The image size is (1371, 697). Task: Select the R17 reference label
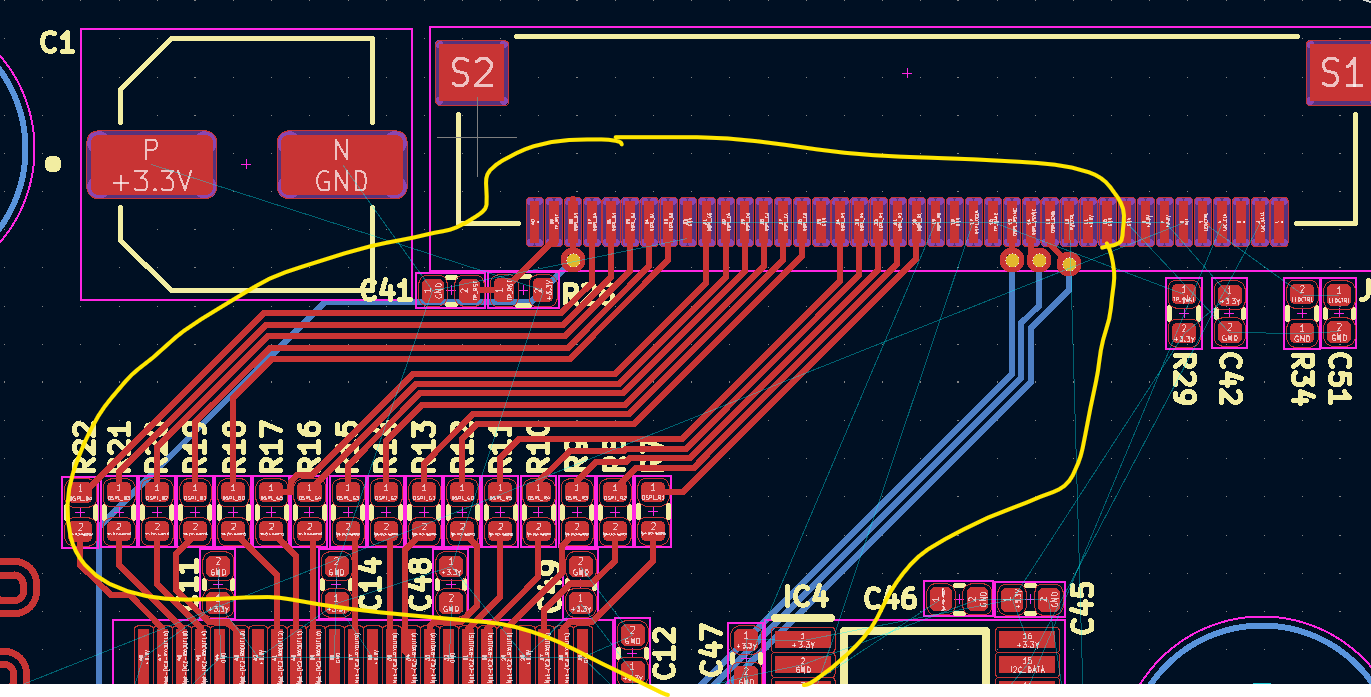coord(271,446)
